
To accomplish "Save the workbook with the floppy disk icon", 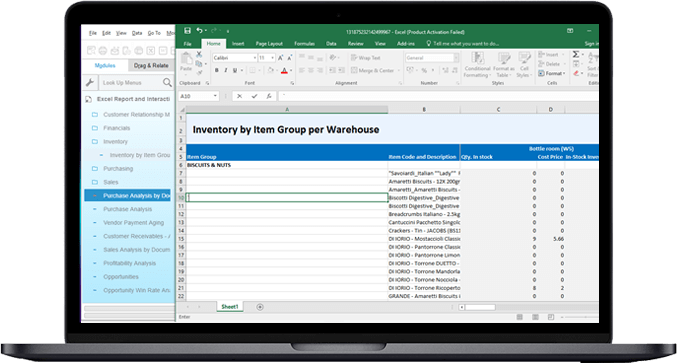I will 187,31.
